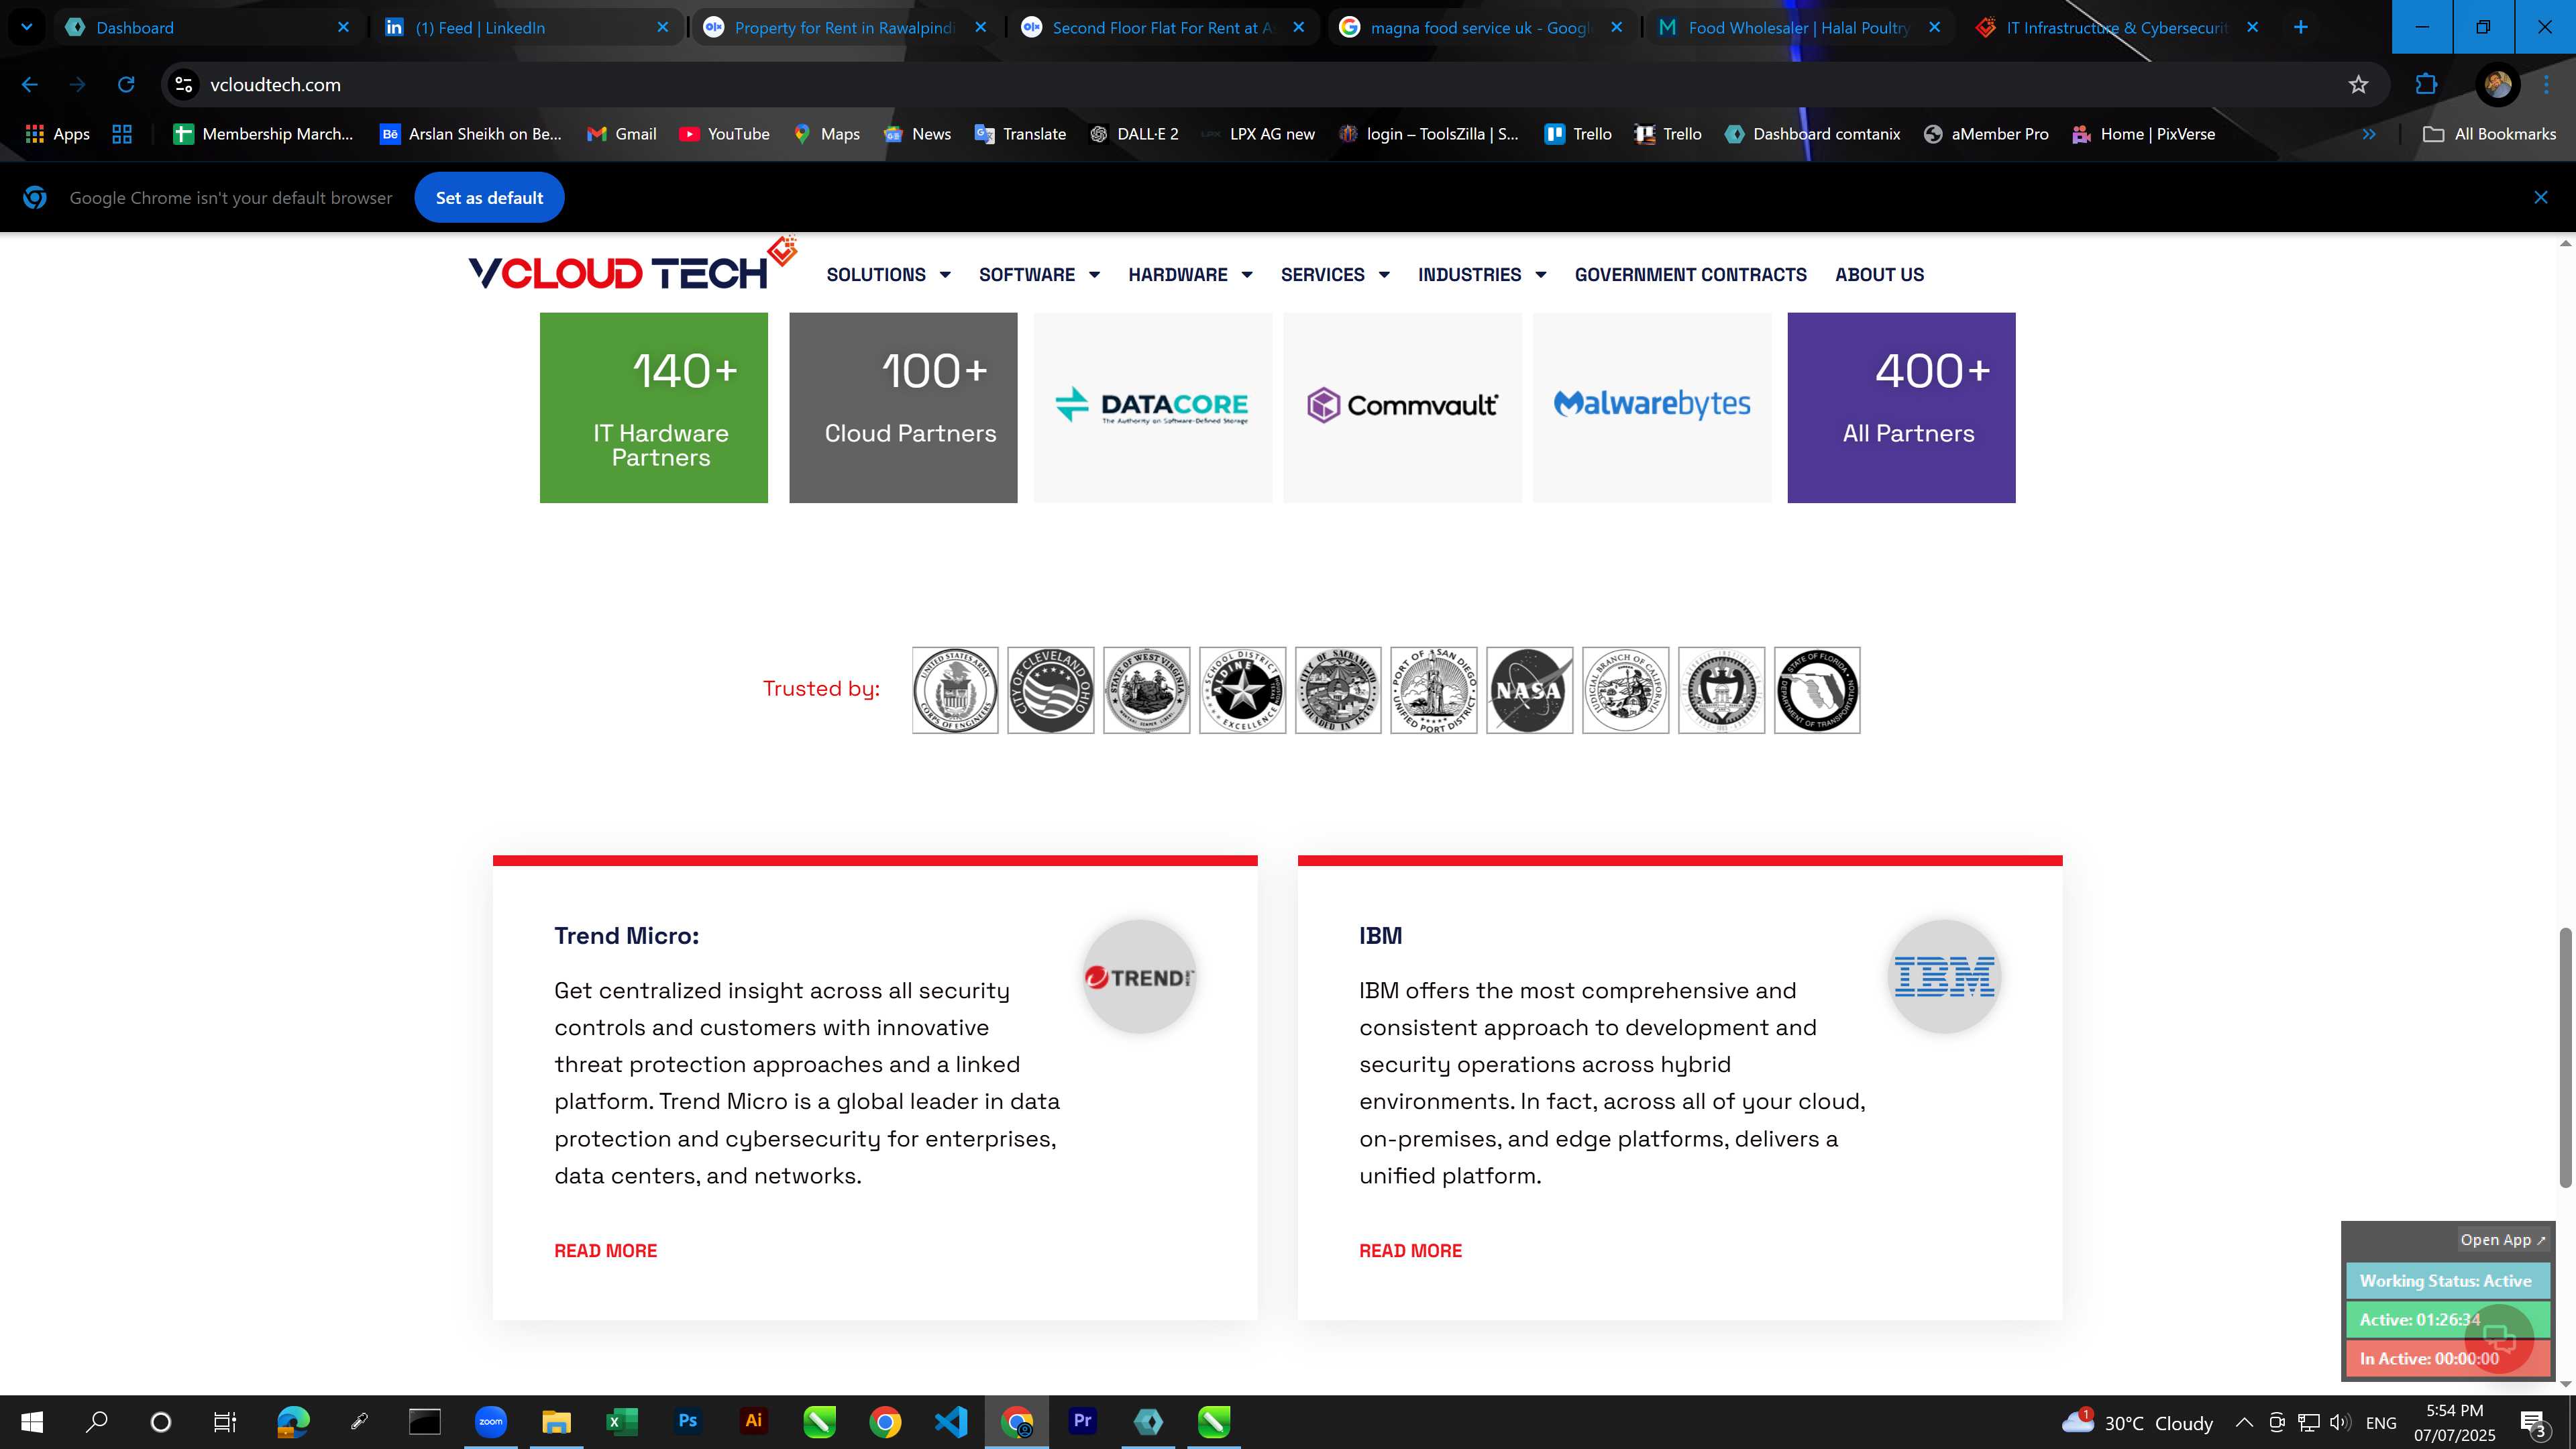Open the Chrome three-dot menu
The image size is (2576, 1449).
coord(2546,85)
